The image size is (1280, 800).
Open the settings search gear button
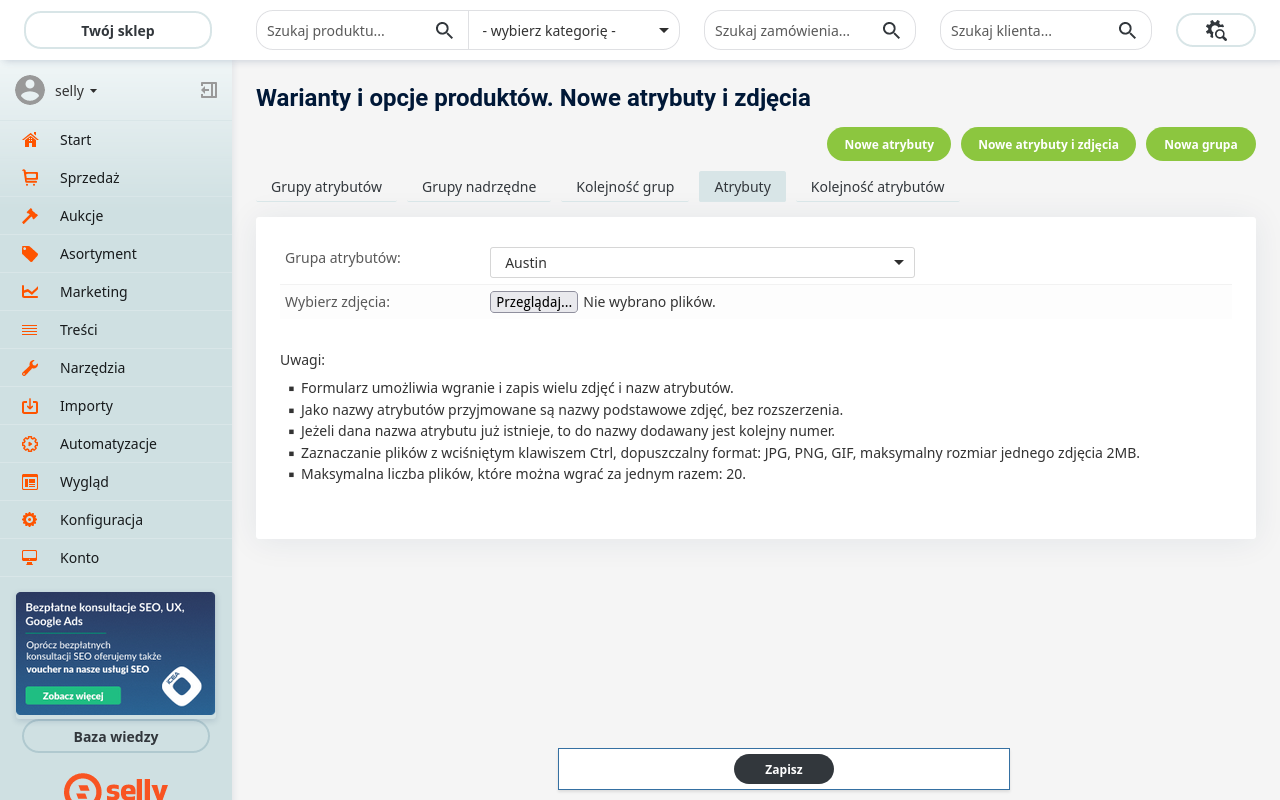[x=1215, y=30]
